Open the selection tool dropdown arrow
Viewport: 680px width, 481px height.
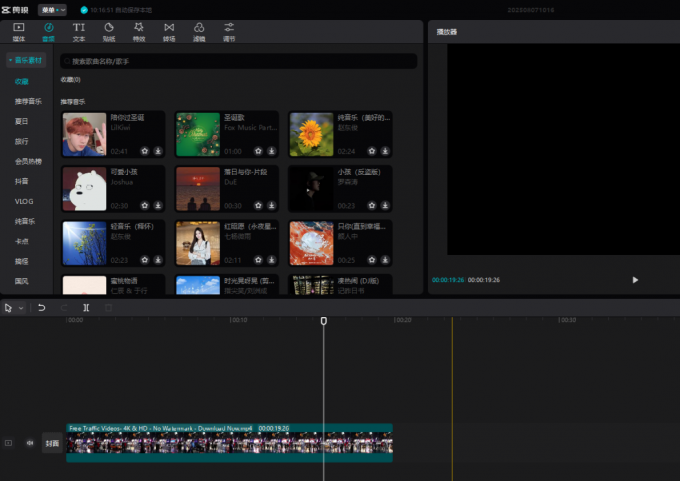coord(20,308)
